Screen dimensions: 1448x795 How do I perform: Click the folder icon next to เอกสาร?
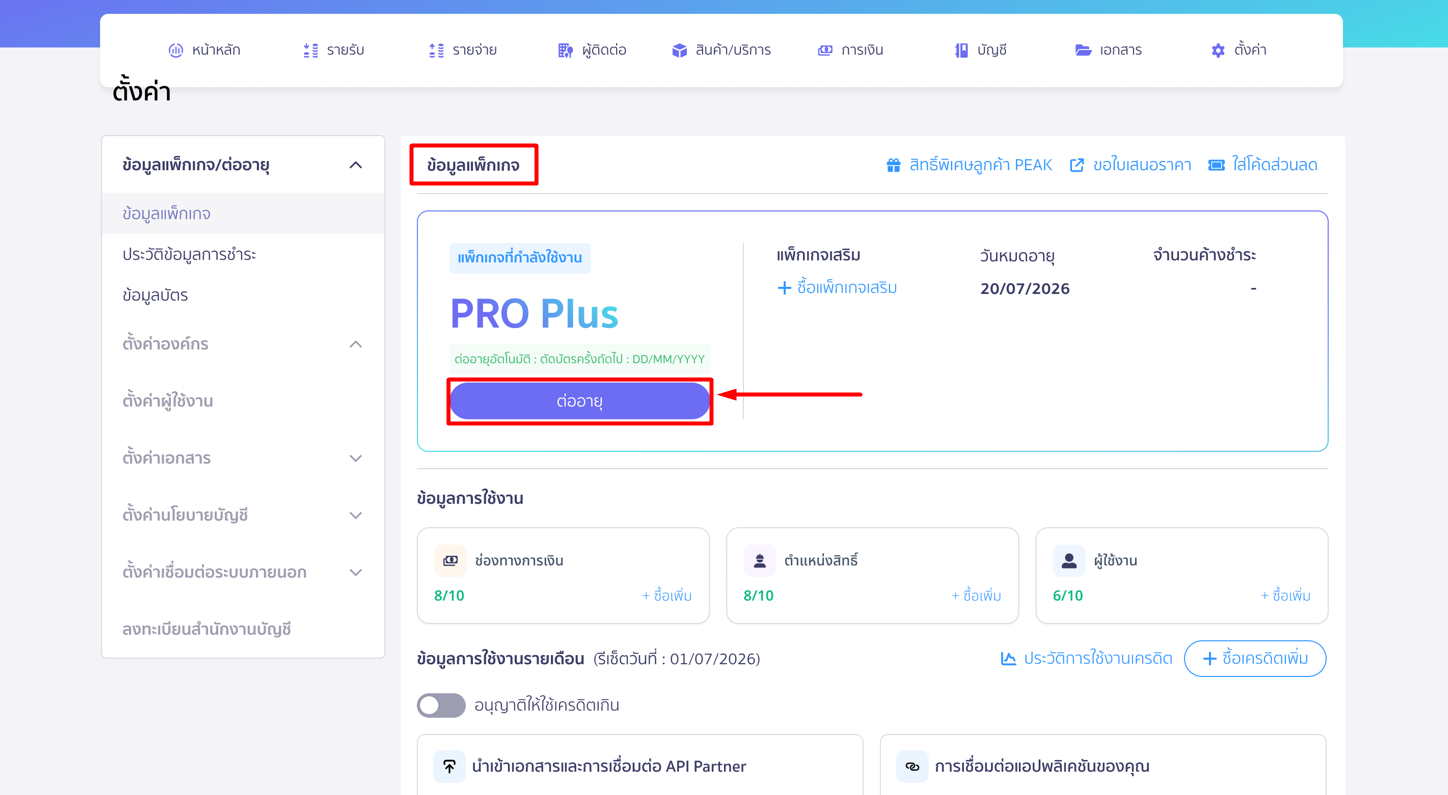pyautogui.click(x=1083, y=50)
